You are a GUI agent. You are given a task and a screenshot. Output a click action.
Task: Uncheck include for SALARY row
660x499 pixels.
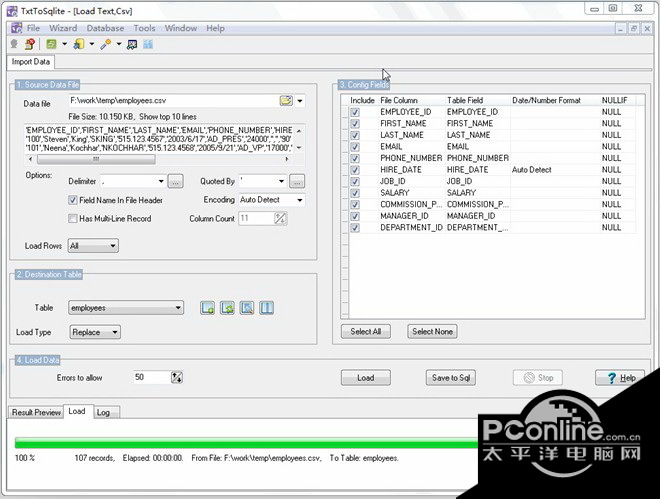coord(355,193)
